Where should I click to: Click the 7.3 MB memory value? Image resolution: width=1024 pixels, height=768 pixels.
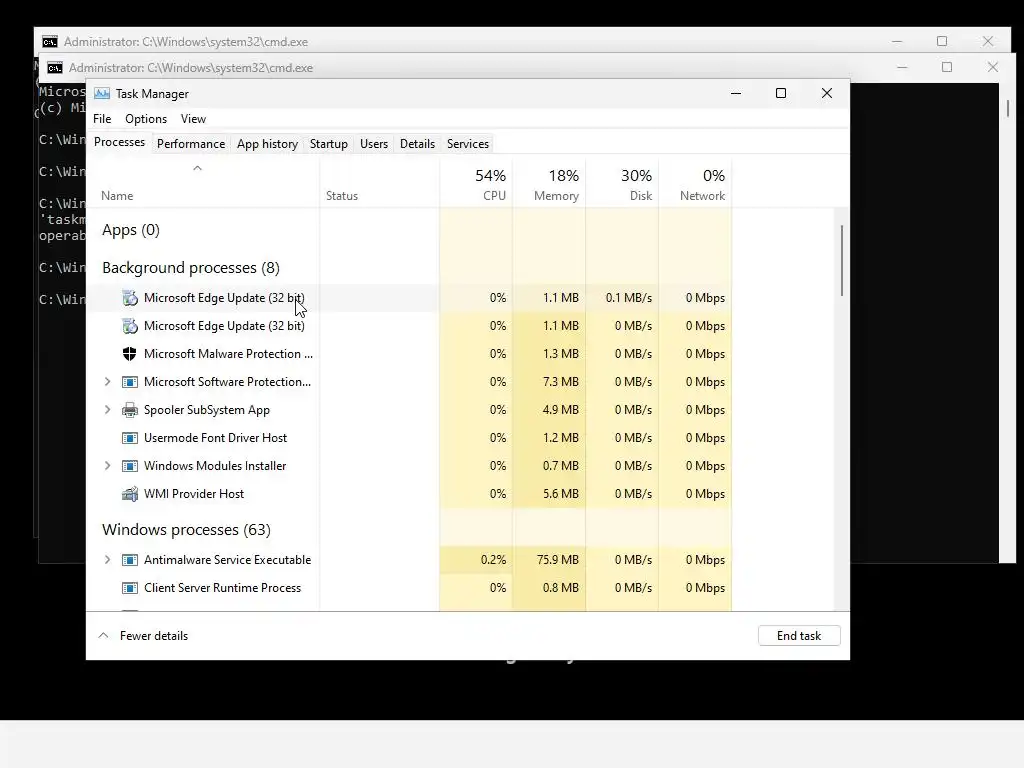pyautogui.click(x=560, y=382)
